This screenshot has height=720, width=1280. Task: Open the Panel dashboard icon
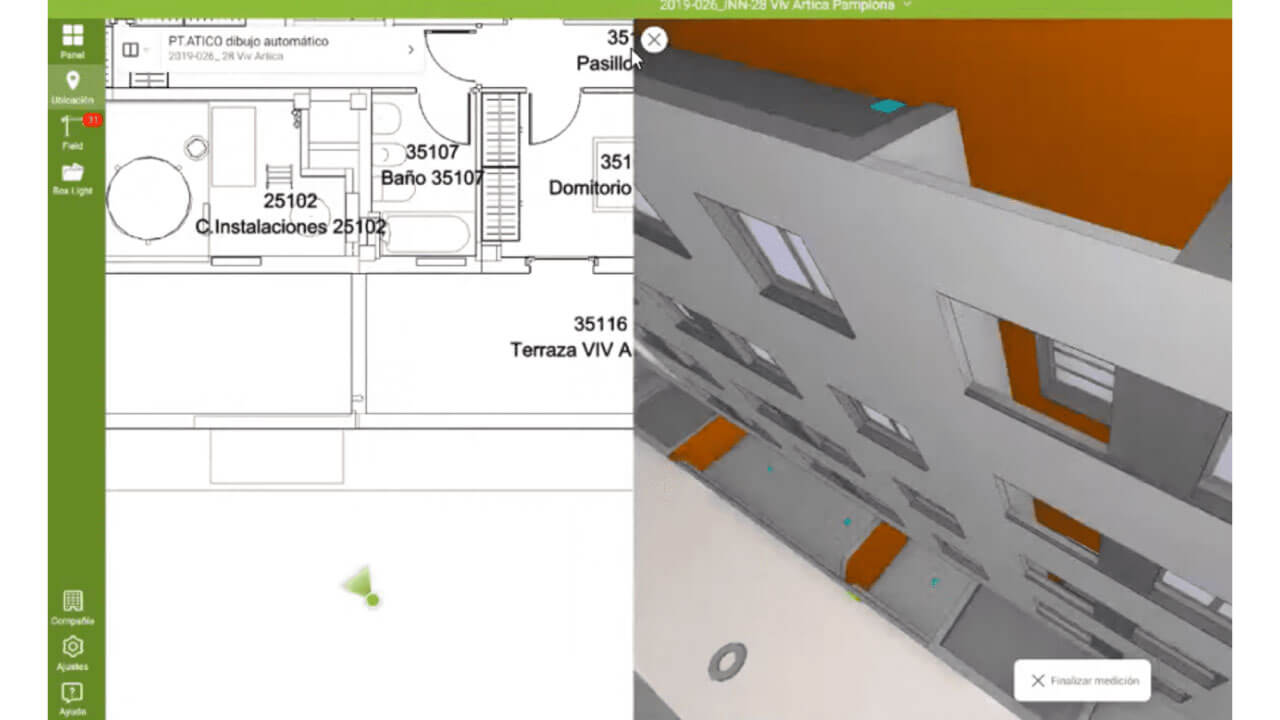pyautogui.click(x=73, y=41)
